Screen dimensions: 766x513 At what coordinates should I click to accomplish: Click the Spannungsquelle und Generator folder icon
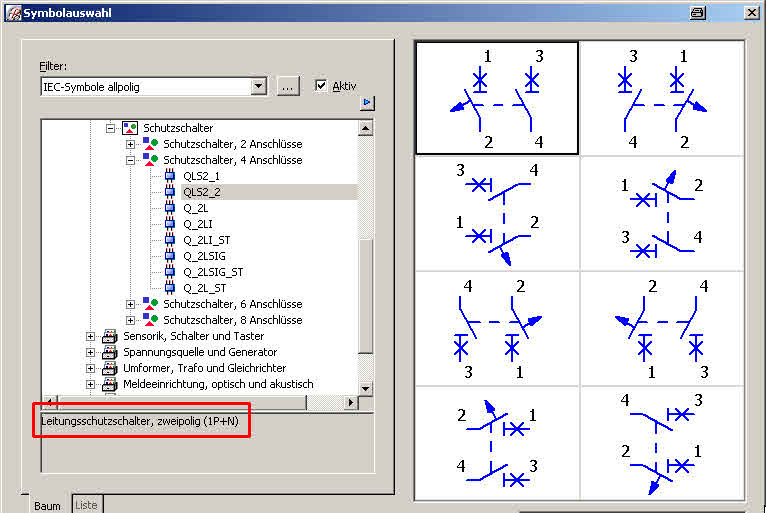(x=110, y=352)
